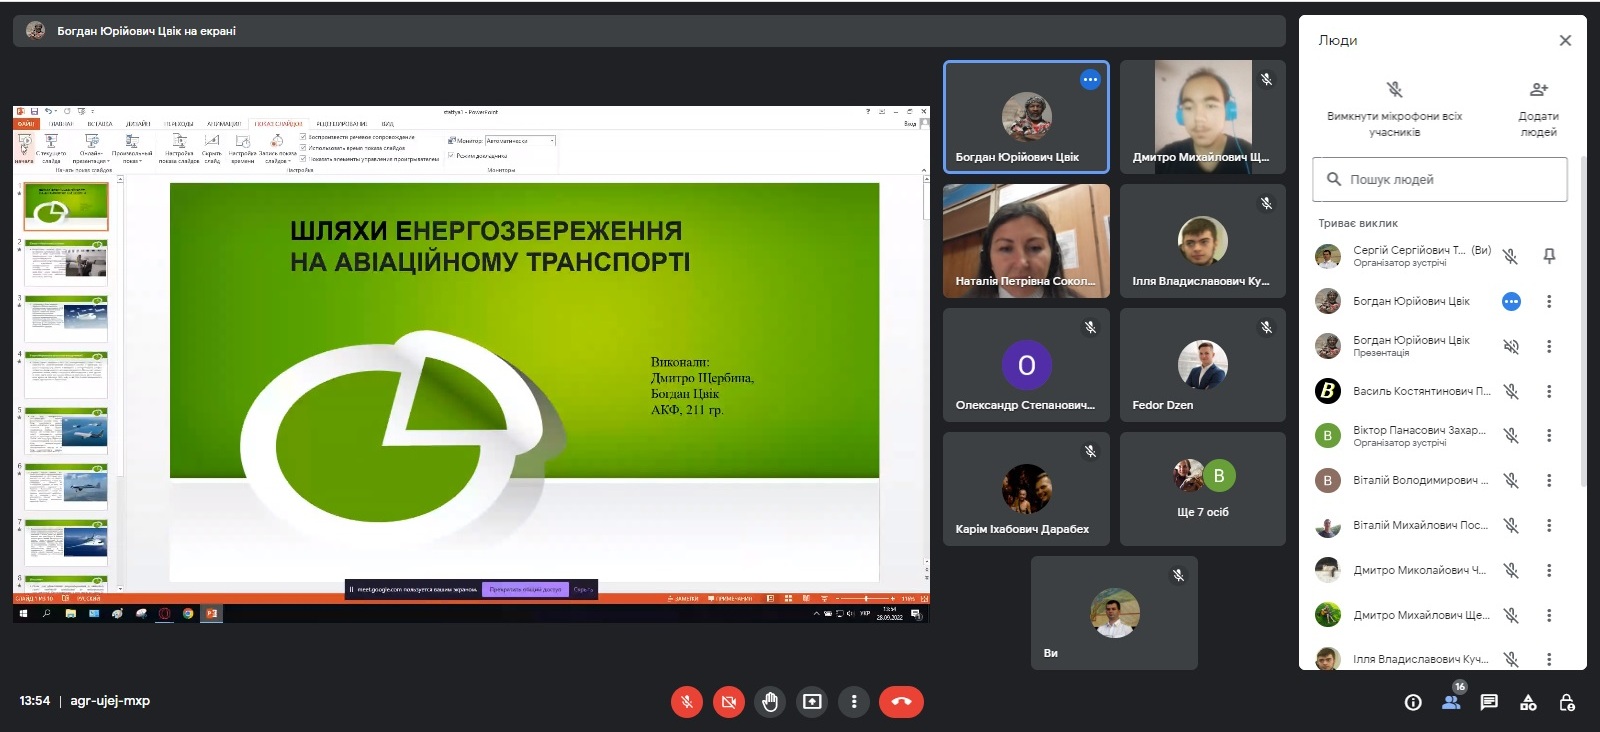Turn on your camera
The height and width of the screenshot is (732, 1600).
pos(729,702)
